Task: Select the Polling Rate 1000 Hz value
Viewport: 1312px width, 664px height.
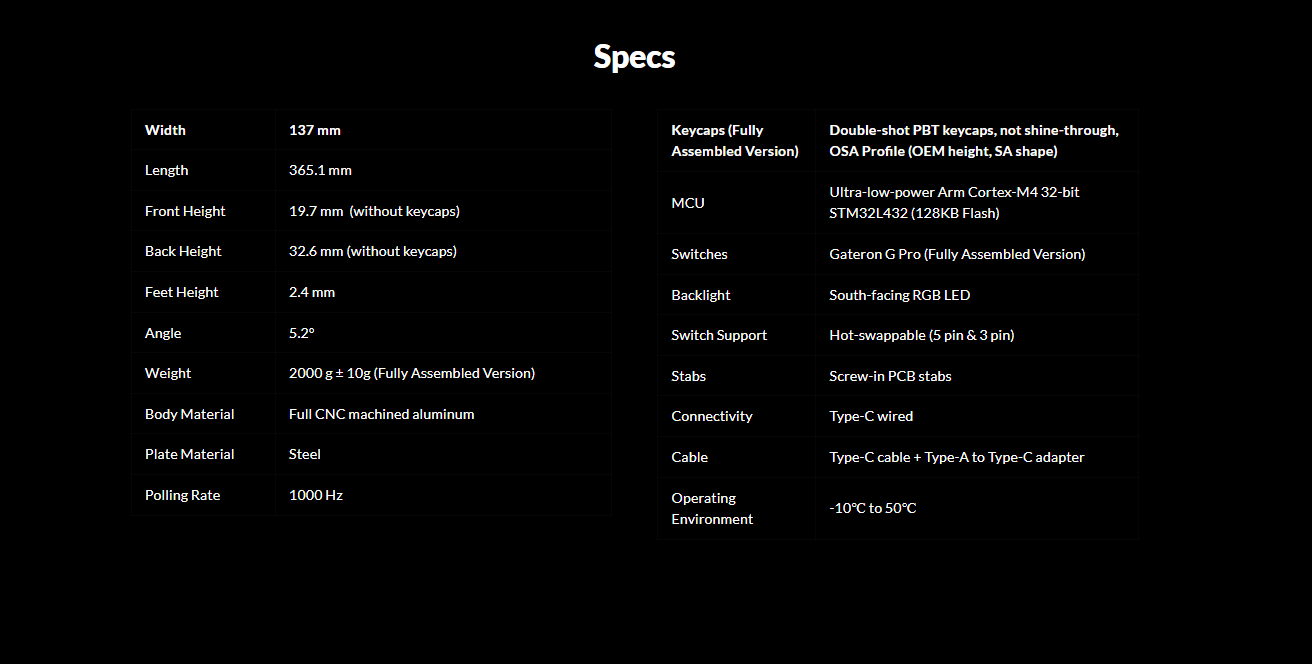Action: point(316,495)
